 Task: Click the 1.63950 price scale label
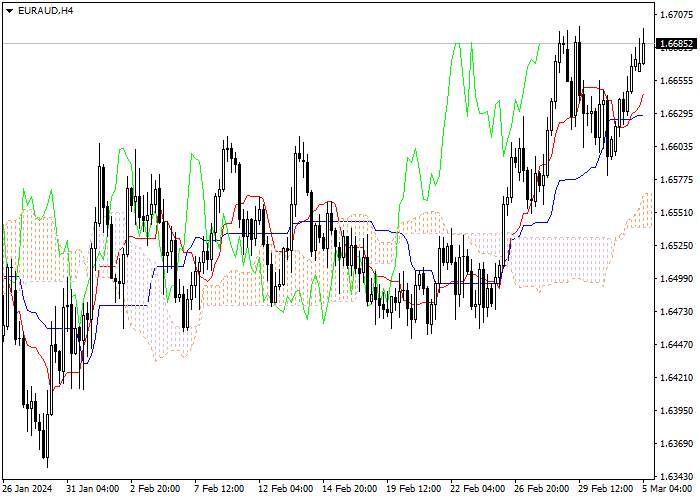677,410
